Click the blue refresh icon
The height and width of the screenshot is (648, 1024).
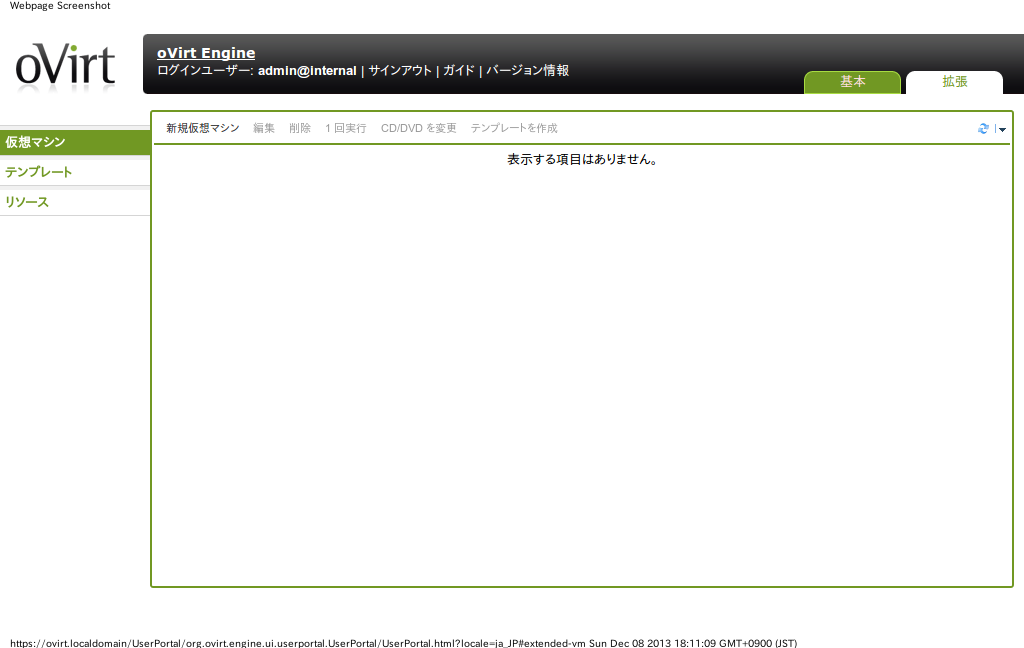coord(983,129)
